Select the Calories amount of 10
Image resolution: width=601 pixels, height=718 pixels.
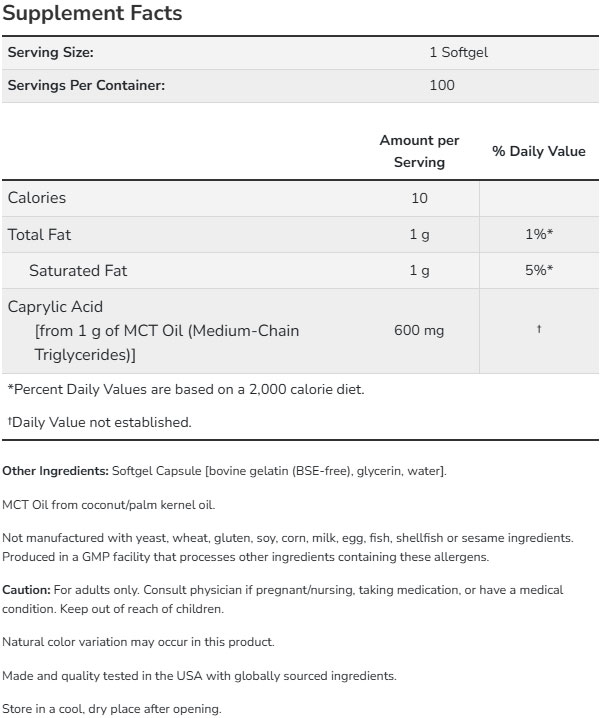pos(419,198)
